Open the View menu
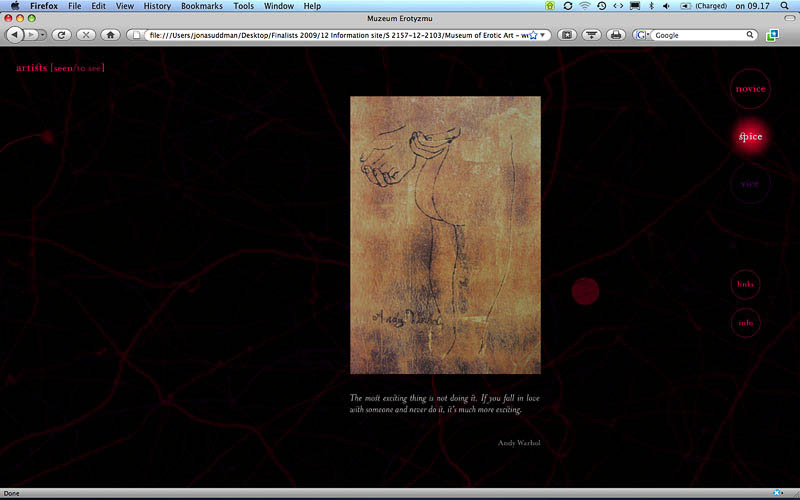Image resolution: width=800 pixels, height=500 pixels. (124, 6)
